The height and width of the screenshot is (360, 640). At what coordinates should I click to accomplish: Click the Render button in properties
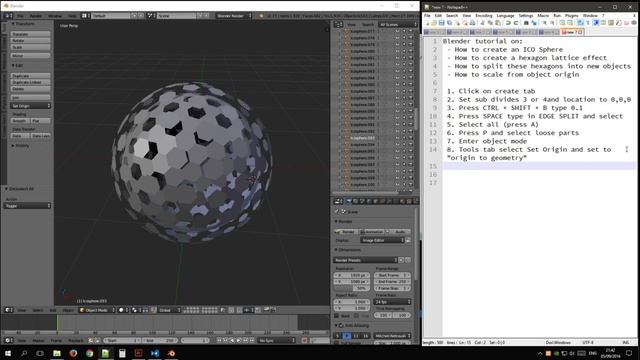(x=346, y=232)
